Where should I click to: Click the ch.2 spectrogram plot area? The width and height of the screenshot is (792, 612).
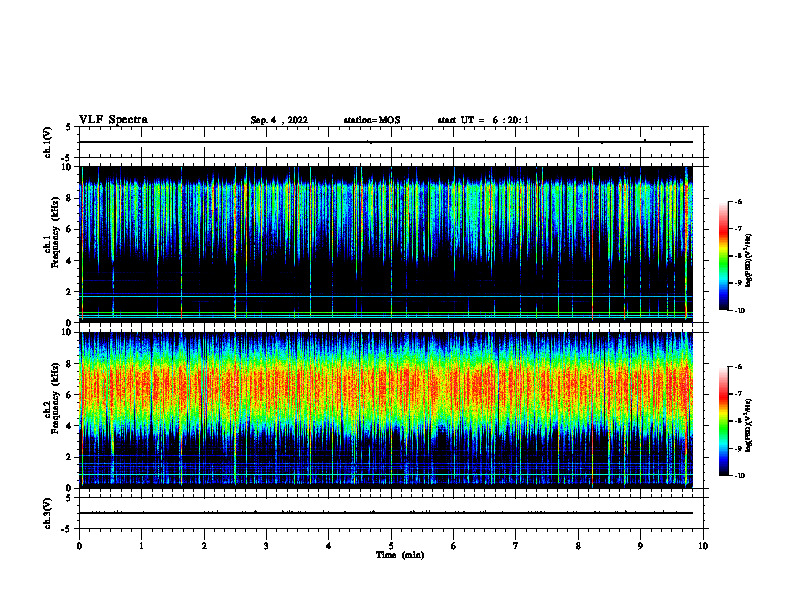(x=386, y=410)
